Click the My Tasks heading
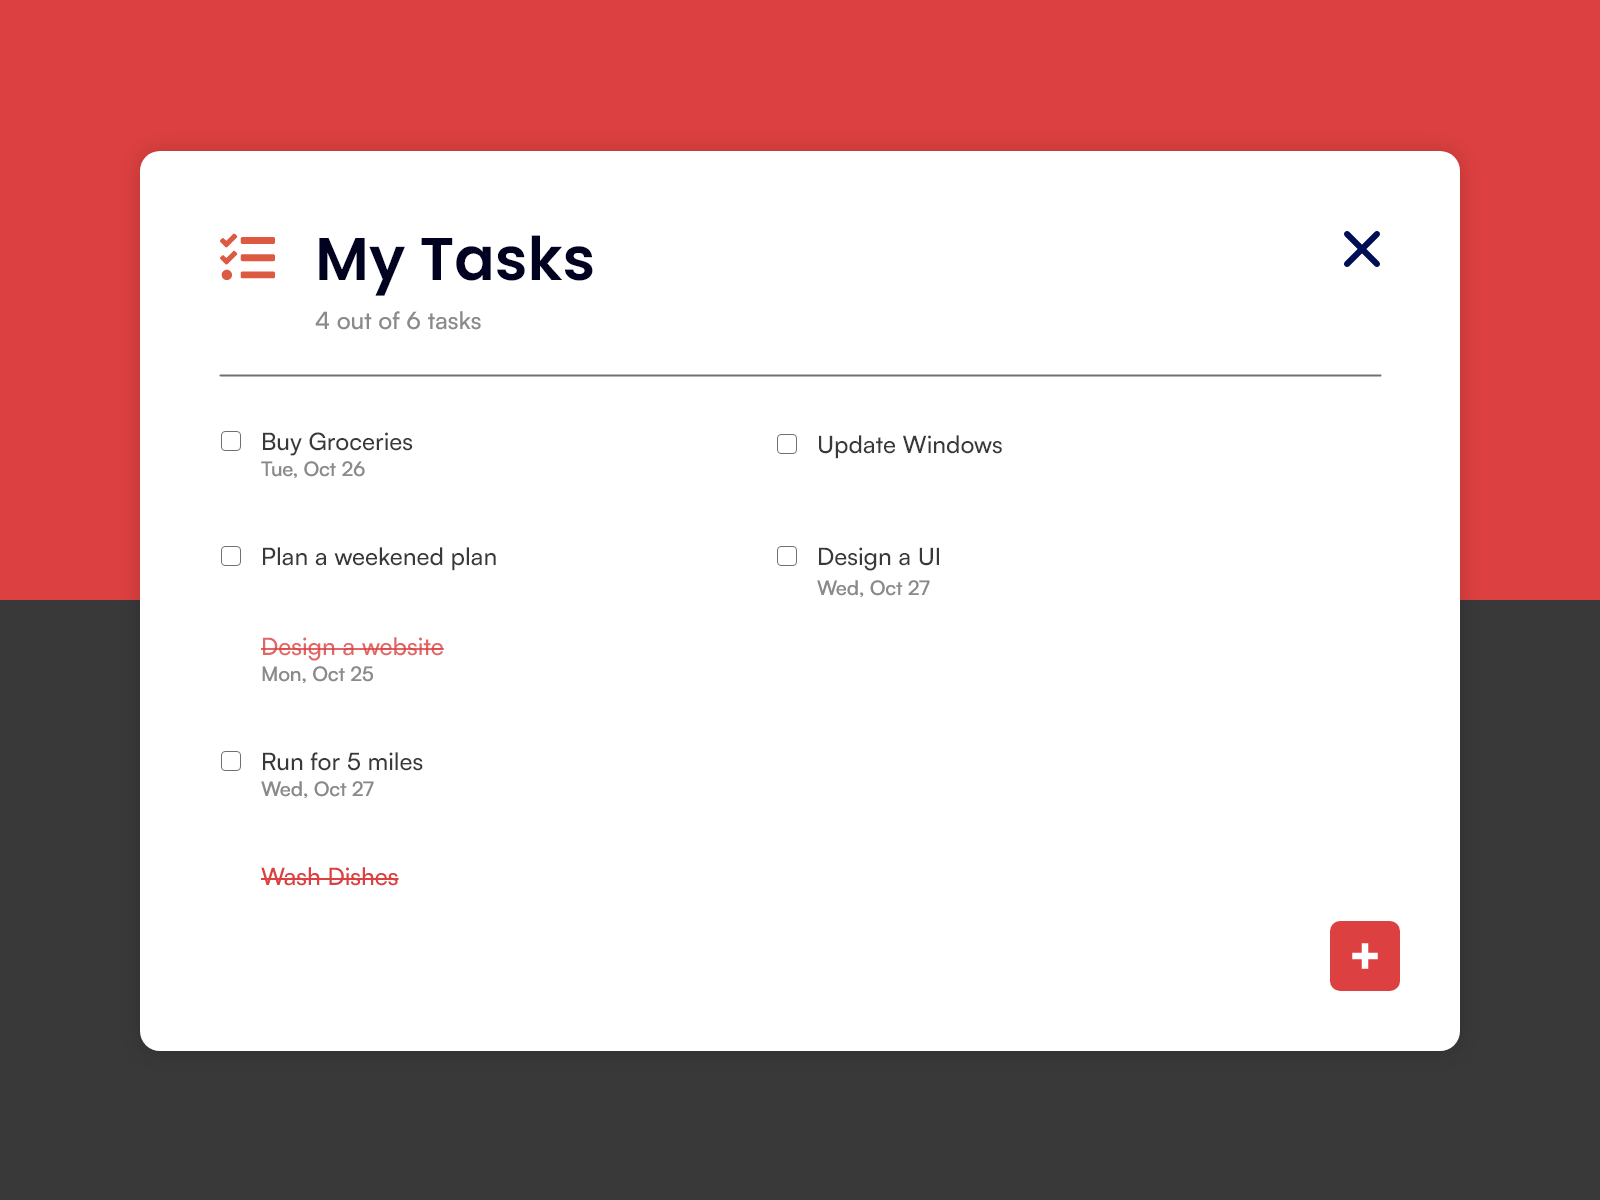1600x1200 pixels. (455, 260)
